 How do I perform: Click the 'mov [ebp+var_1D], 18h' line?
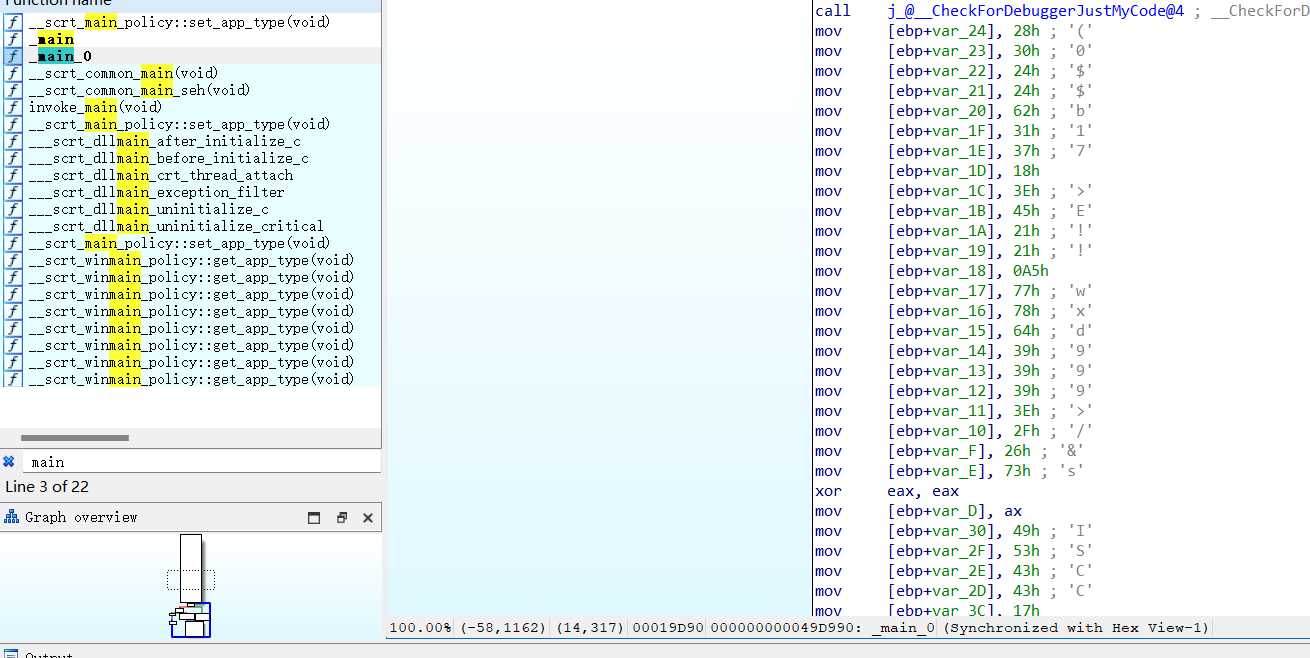click(927, 171)
